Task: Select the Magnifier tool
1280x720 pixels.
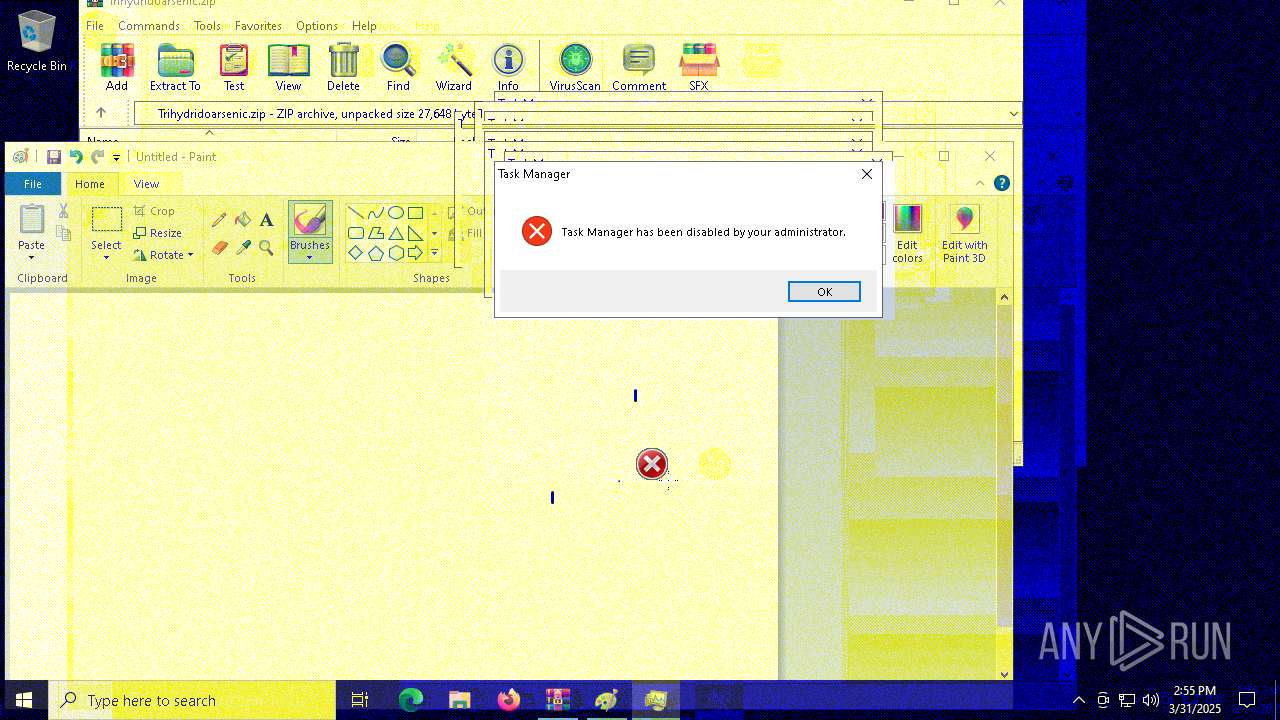Action: tap(266, 247)
